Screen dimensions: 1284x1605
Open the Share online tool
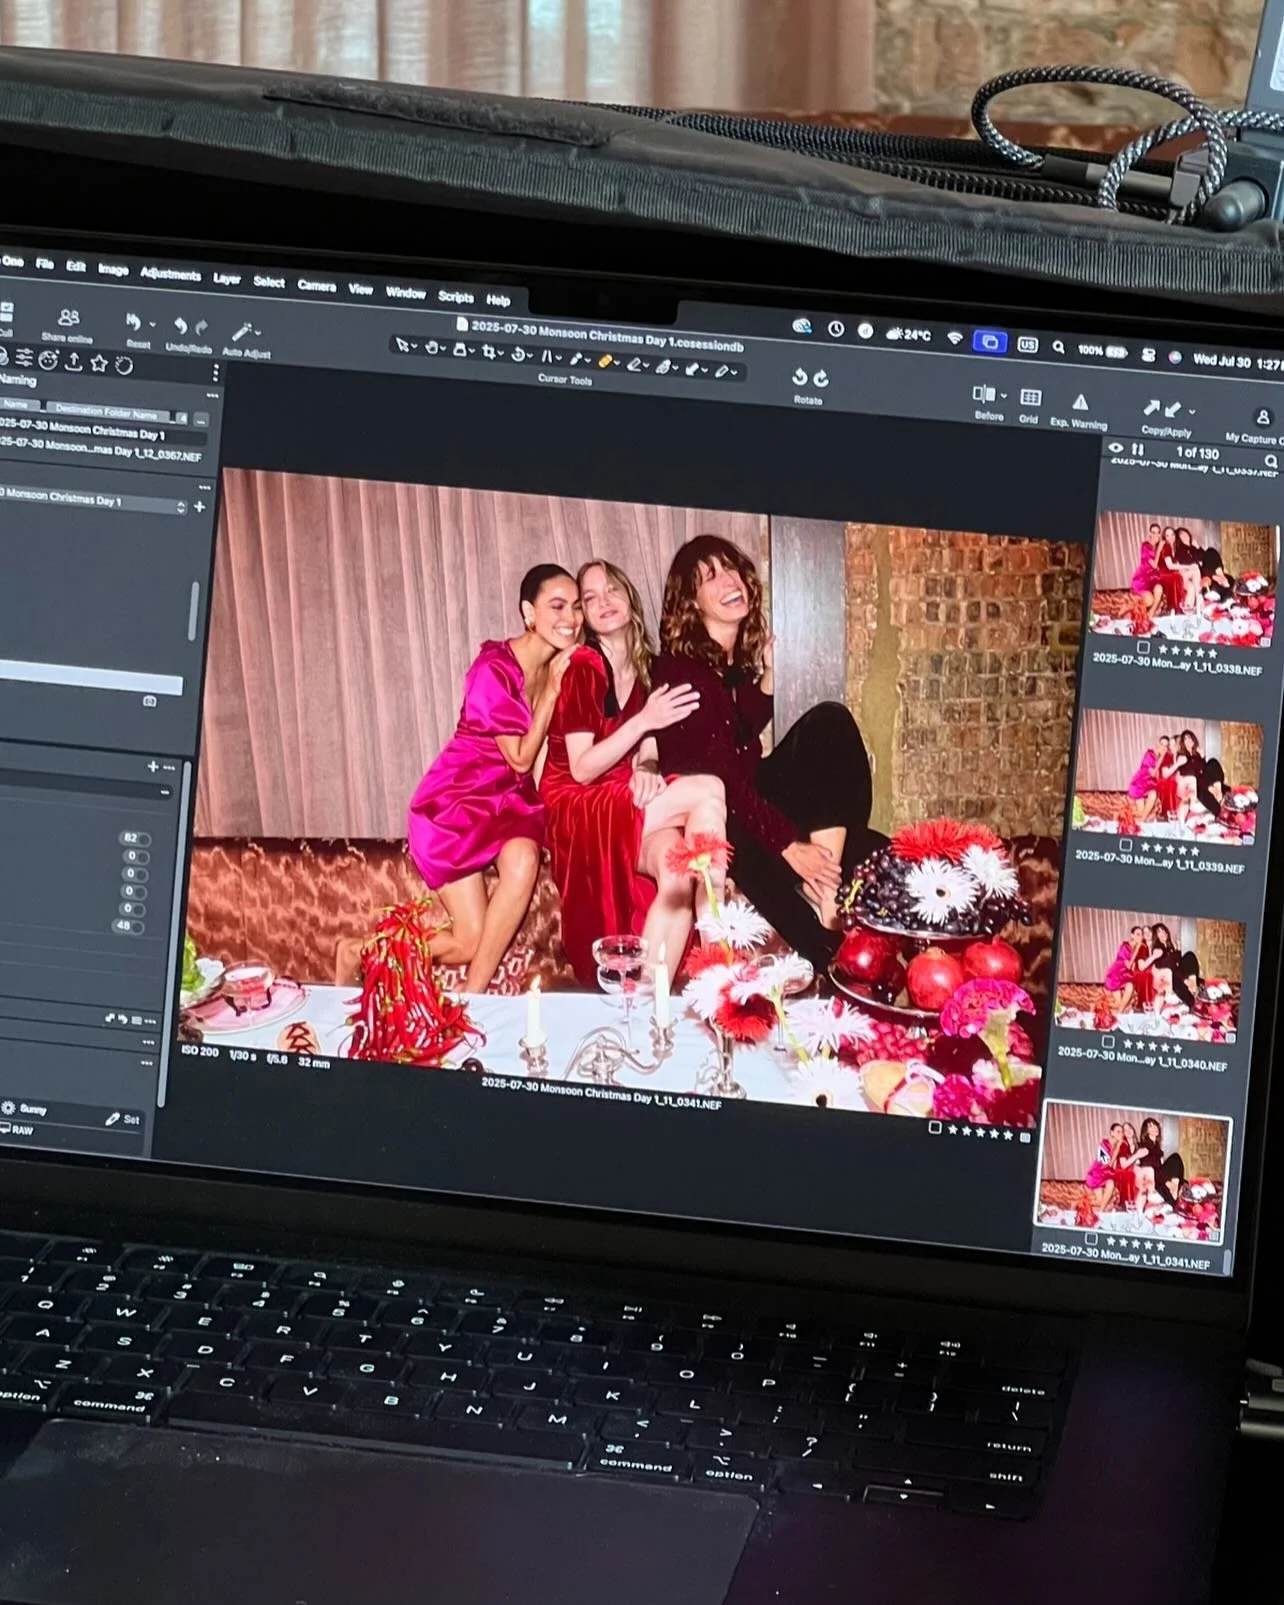67,324
